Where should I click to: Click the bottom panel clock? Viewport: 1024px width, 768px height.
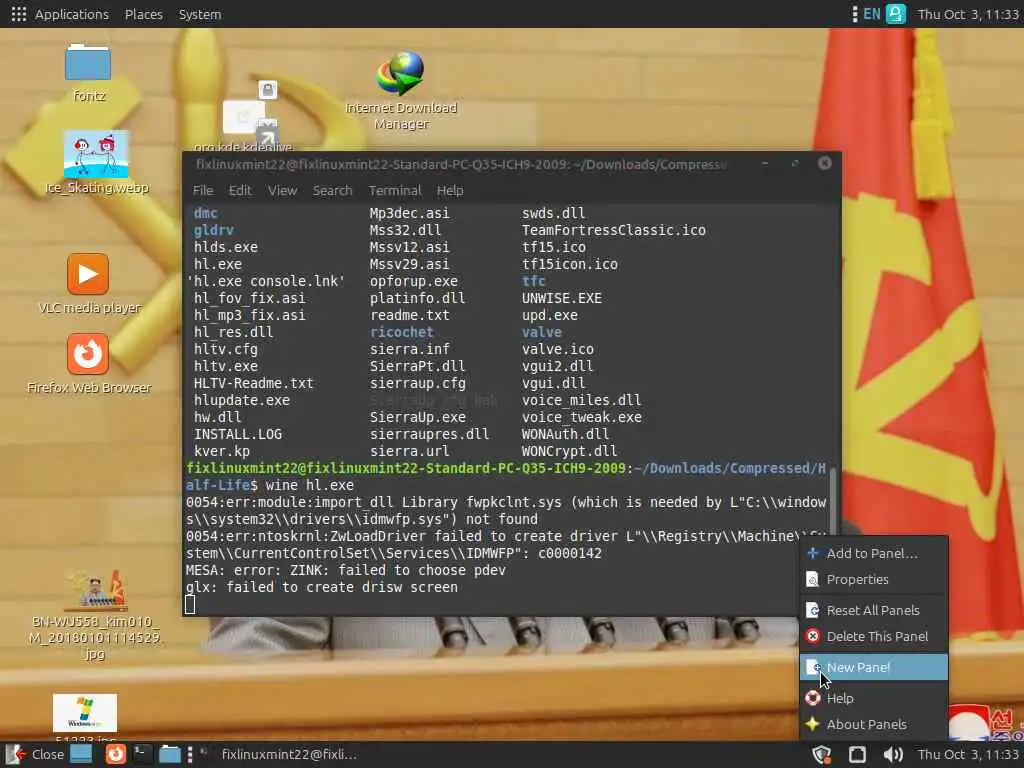(x=968, y=754)
